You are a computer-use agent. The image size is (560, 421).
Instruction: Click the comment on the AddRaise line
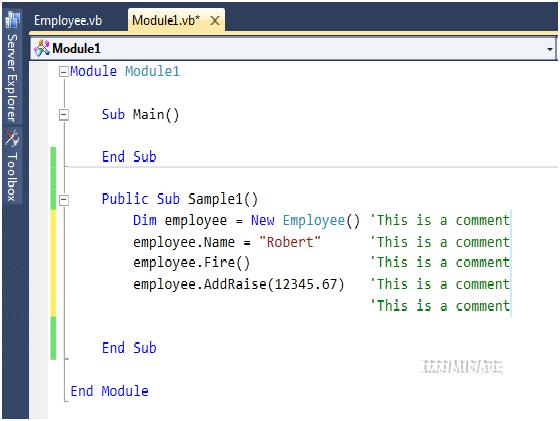pos(440,284)
